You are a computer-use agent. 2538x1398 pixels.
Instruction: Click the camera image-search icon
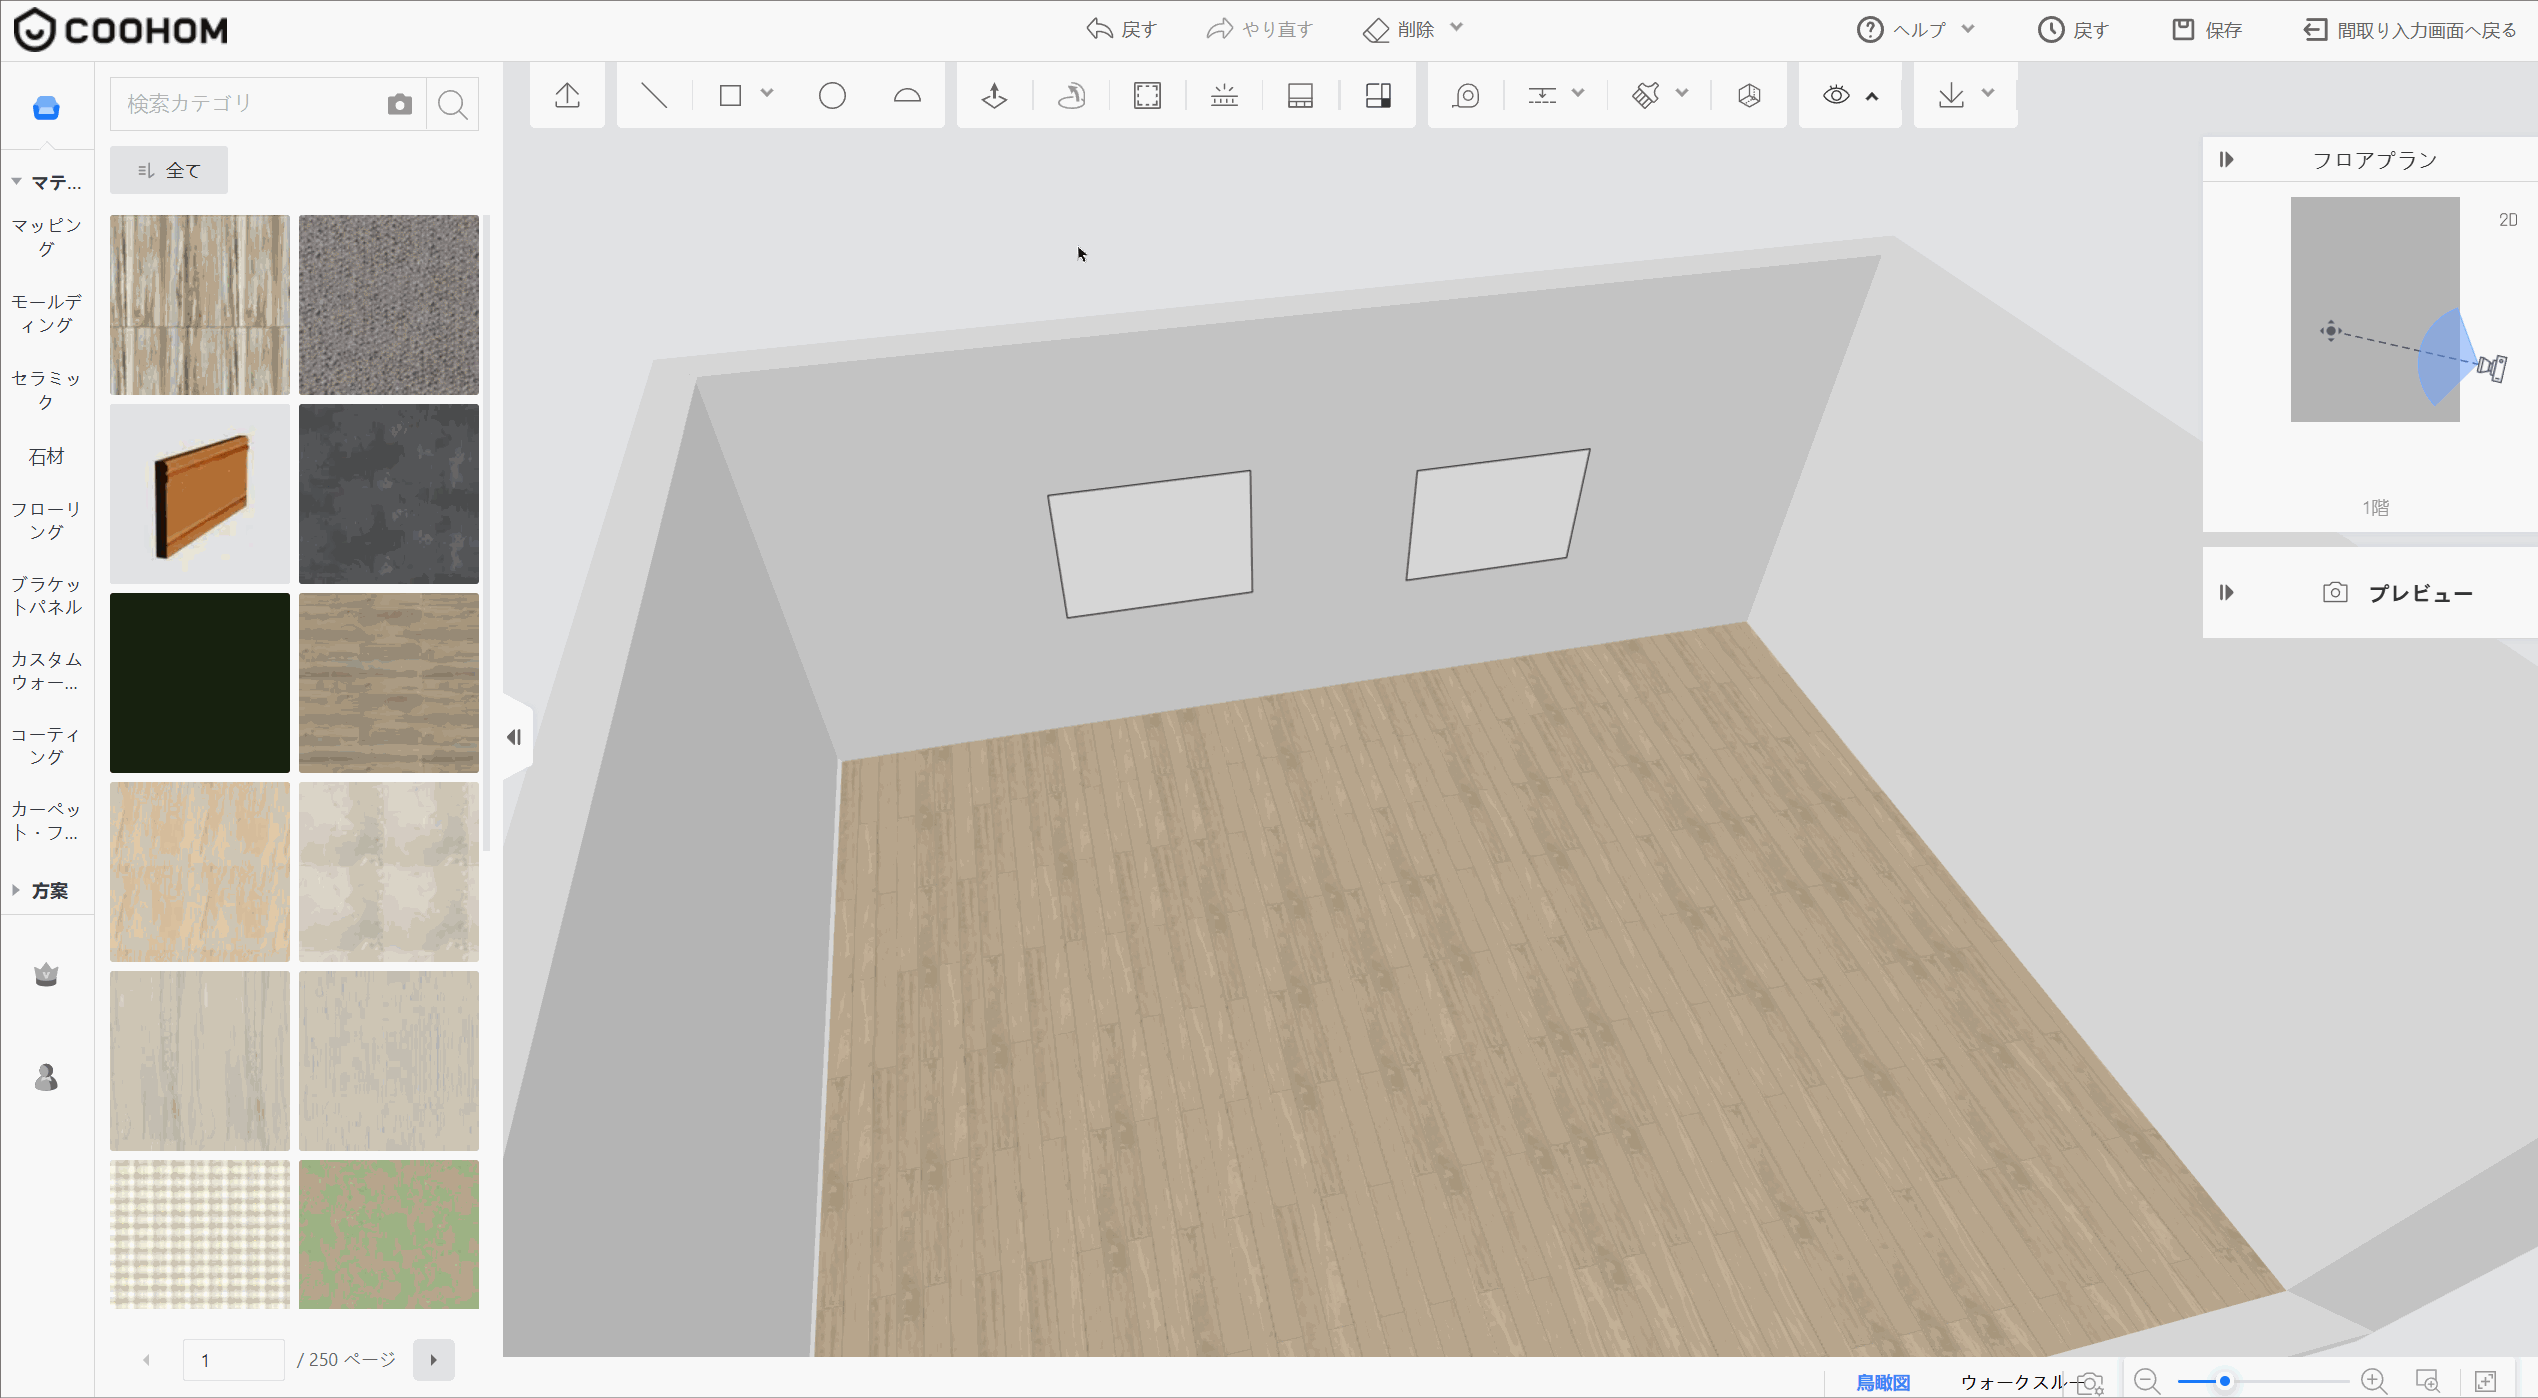(x=400, y=104)
